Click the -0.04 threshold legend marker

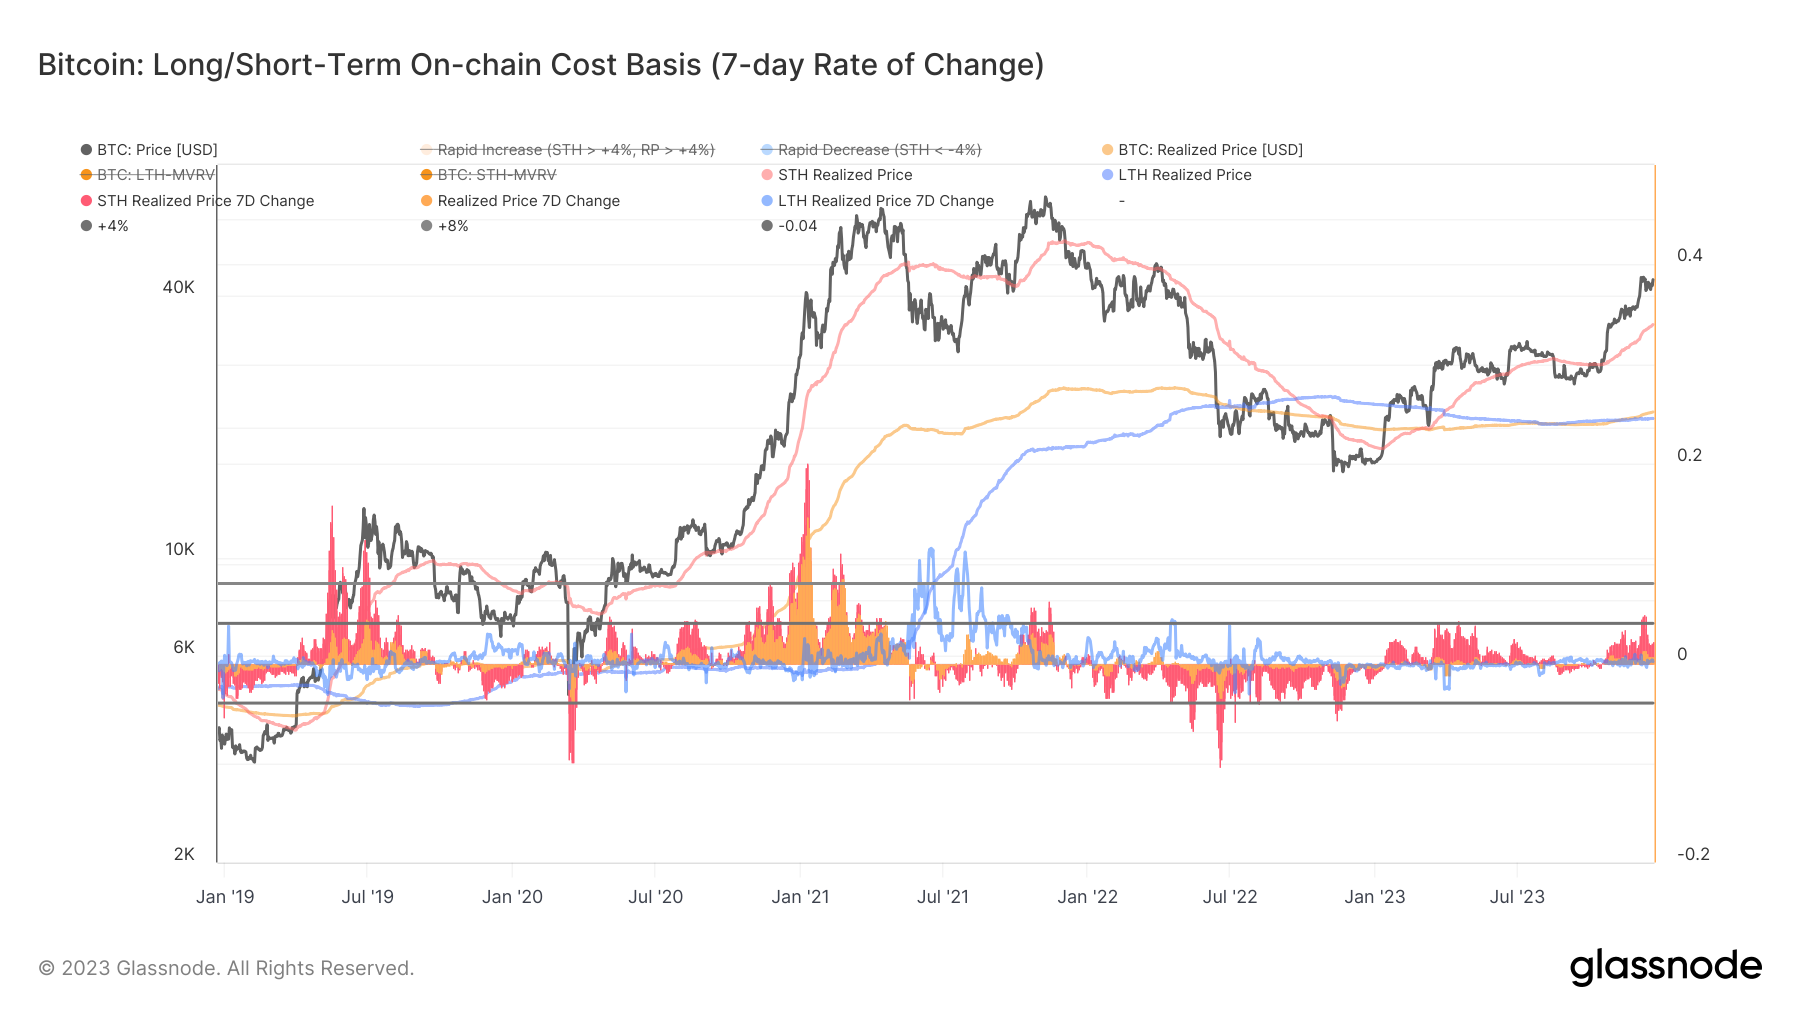pos(767,226)
